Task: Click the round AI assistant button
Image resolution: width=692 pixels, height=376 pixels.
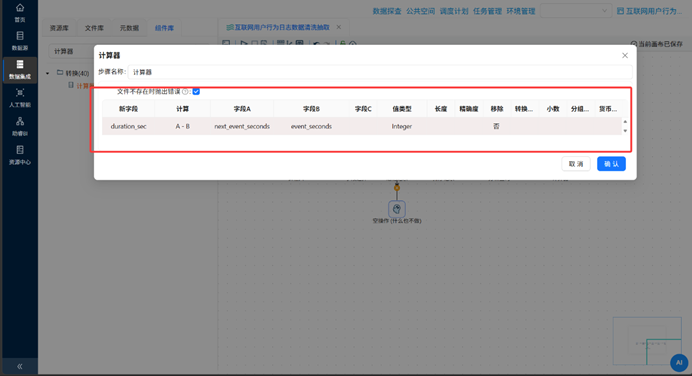Action: (x=679, y=363)
